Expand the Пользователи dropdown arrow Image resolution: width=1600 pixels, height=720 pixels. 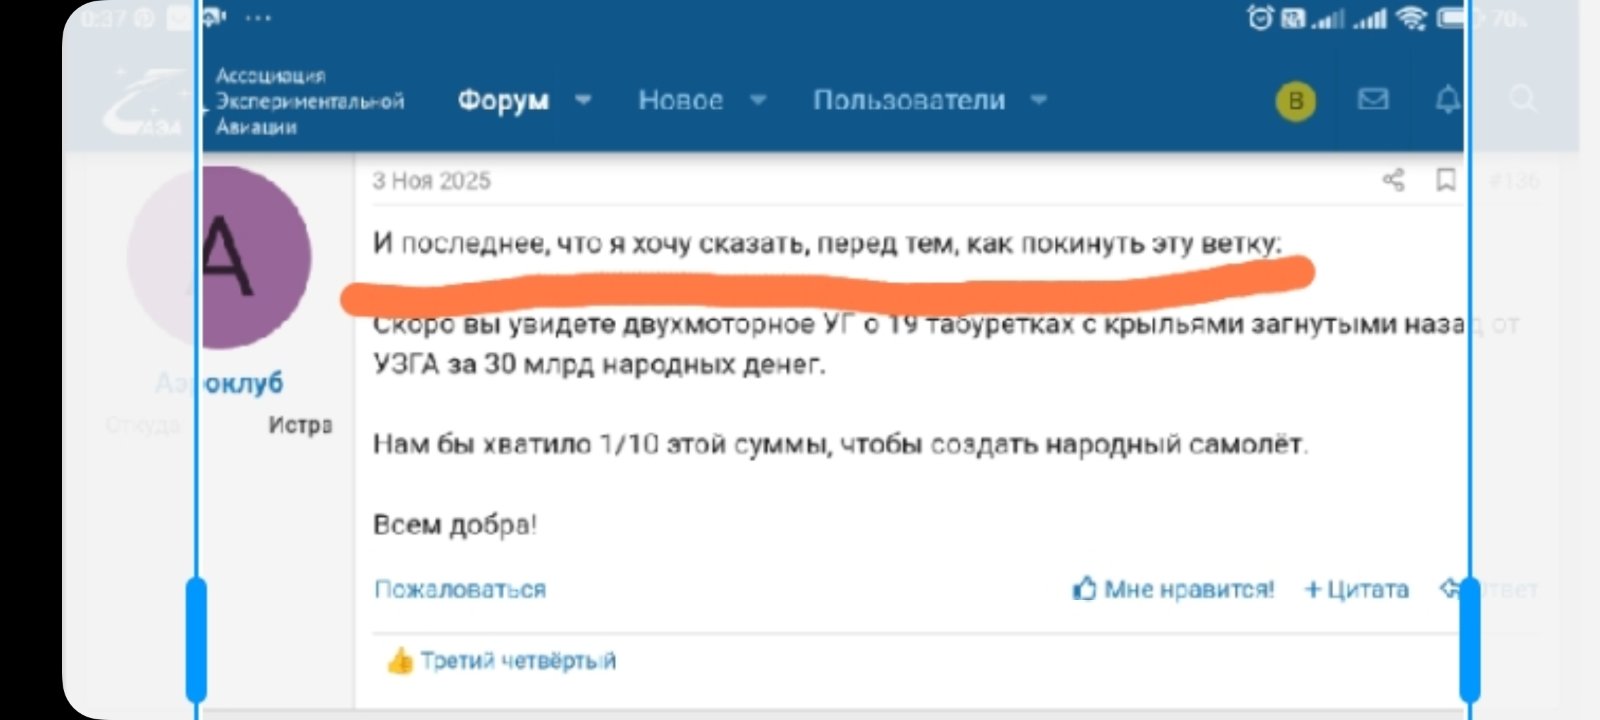pyautogui.click(x=1039, y=100)
